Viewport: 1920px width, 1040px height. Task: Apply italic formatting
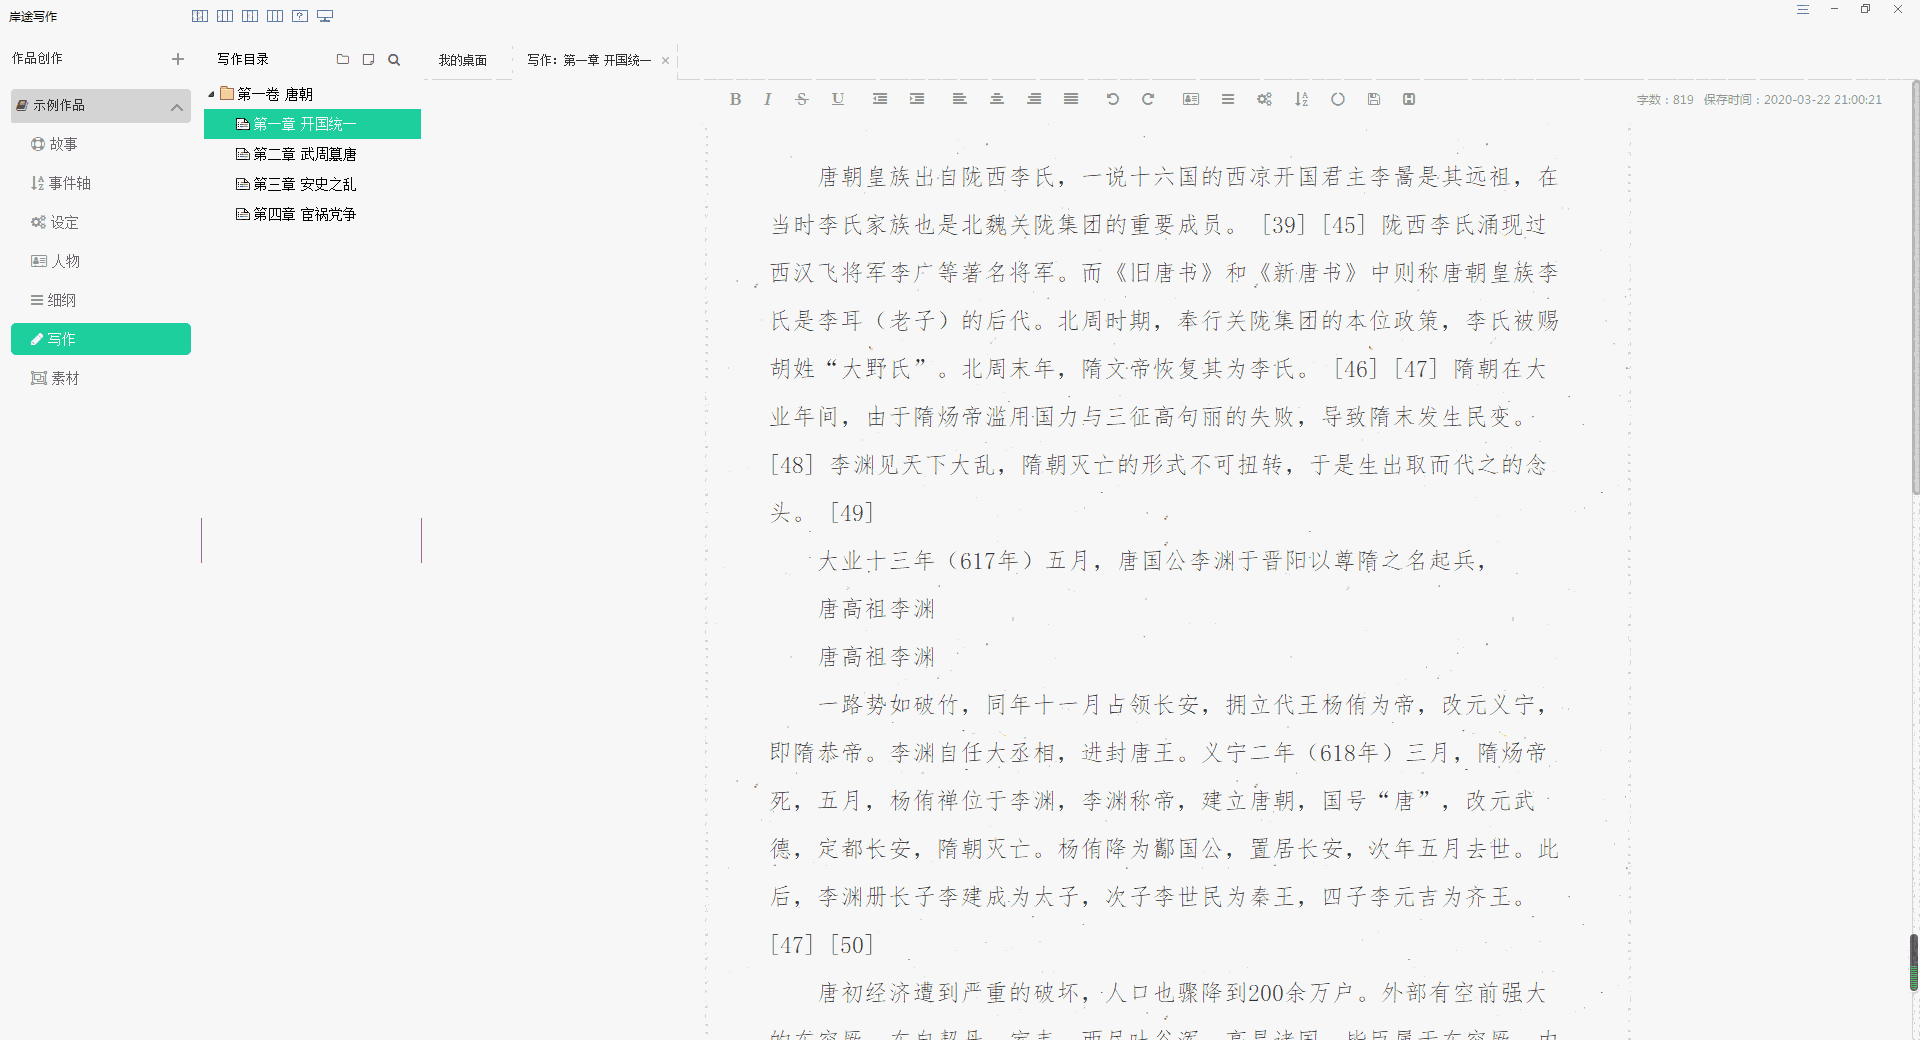click(766, 99)
